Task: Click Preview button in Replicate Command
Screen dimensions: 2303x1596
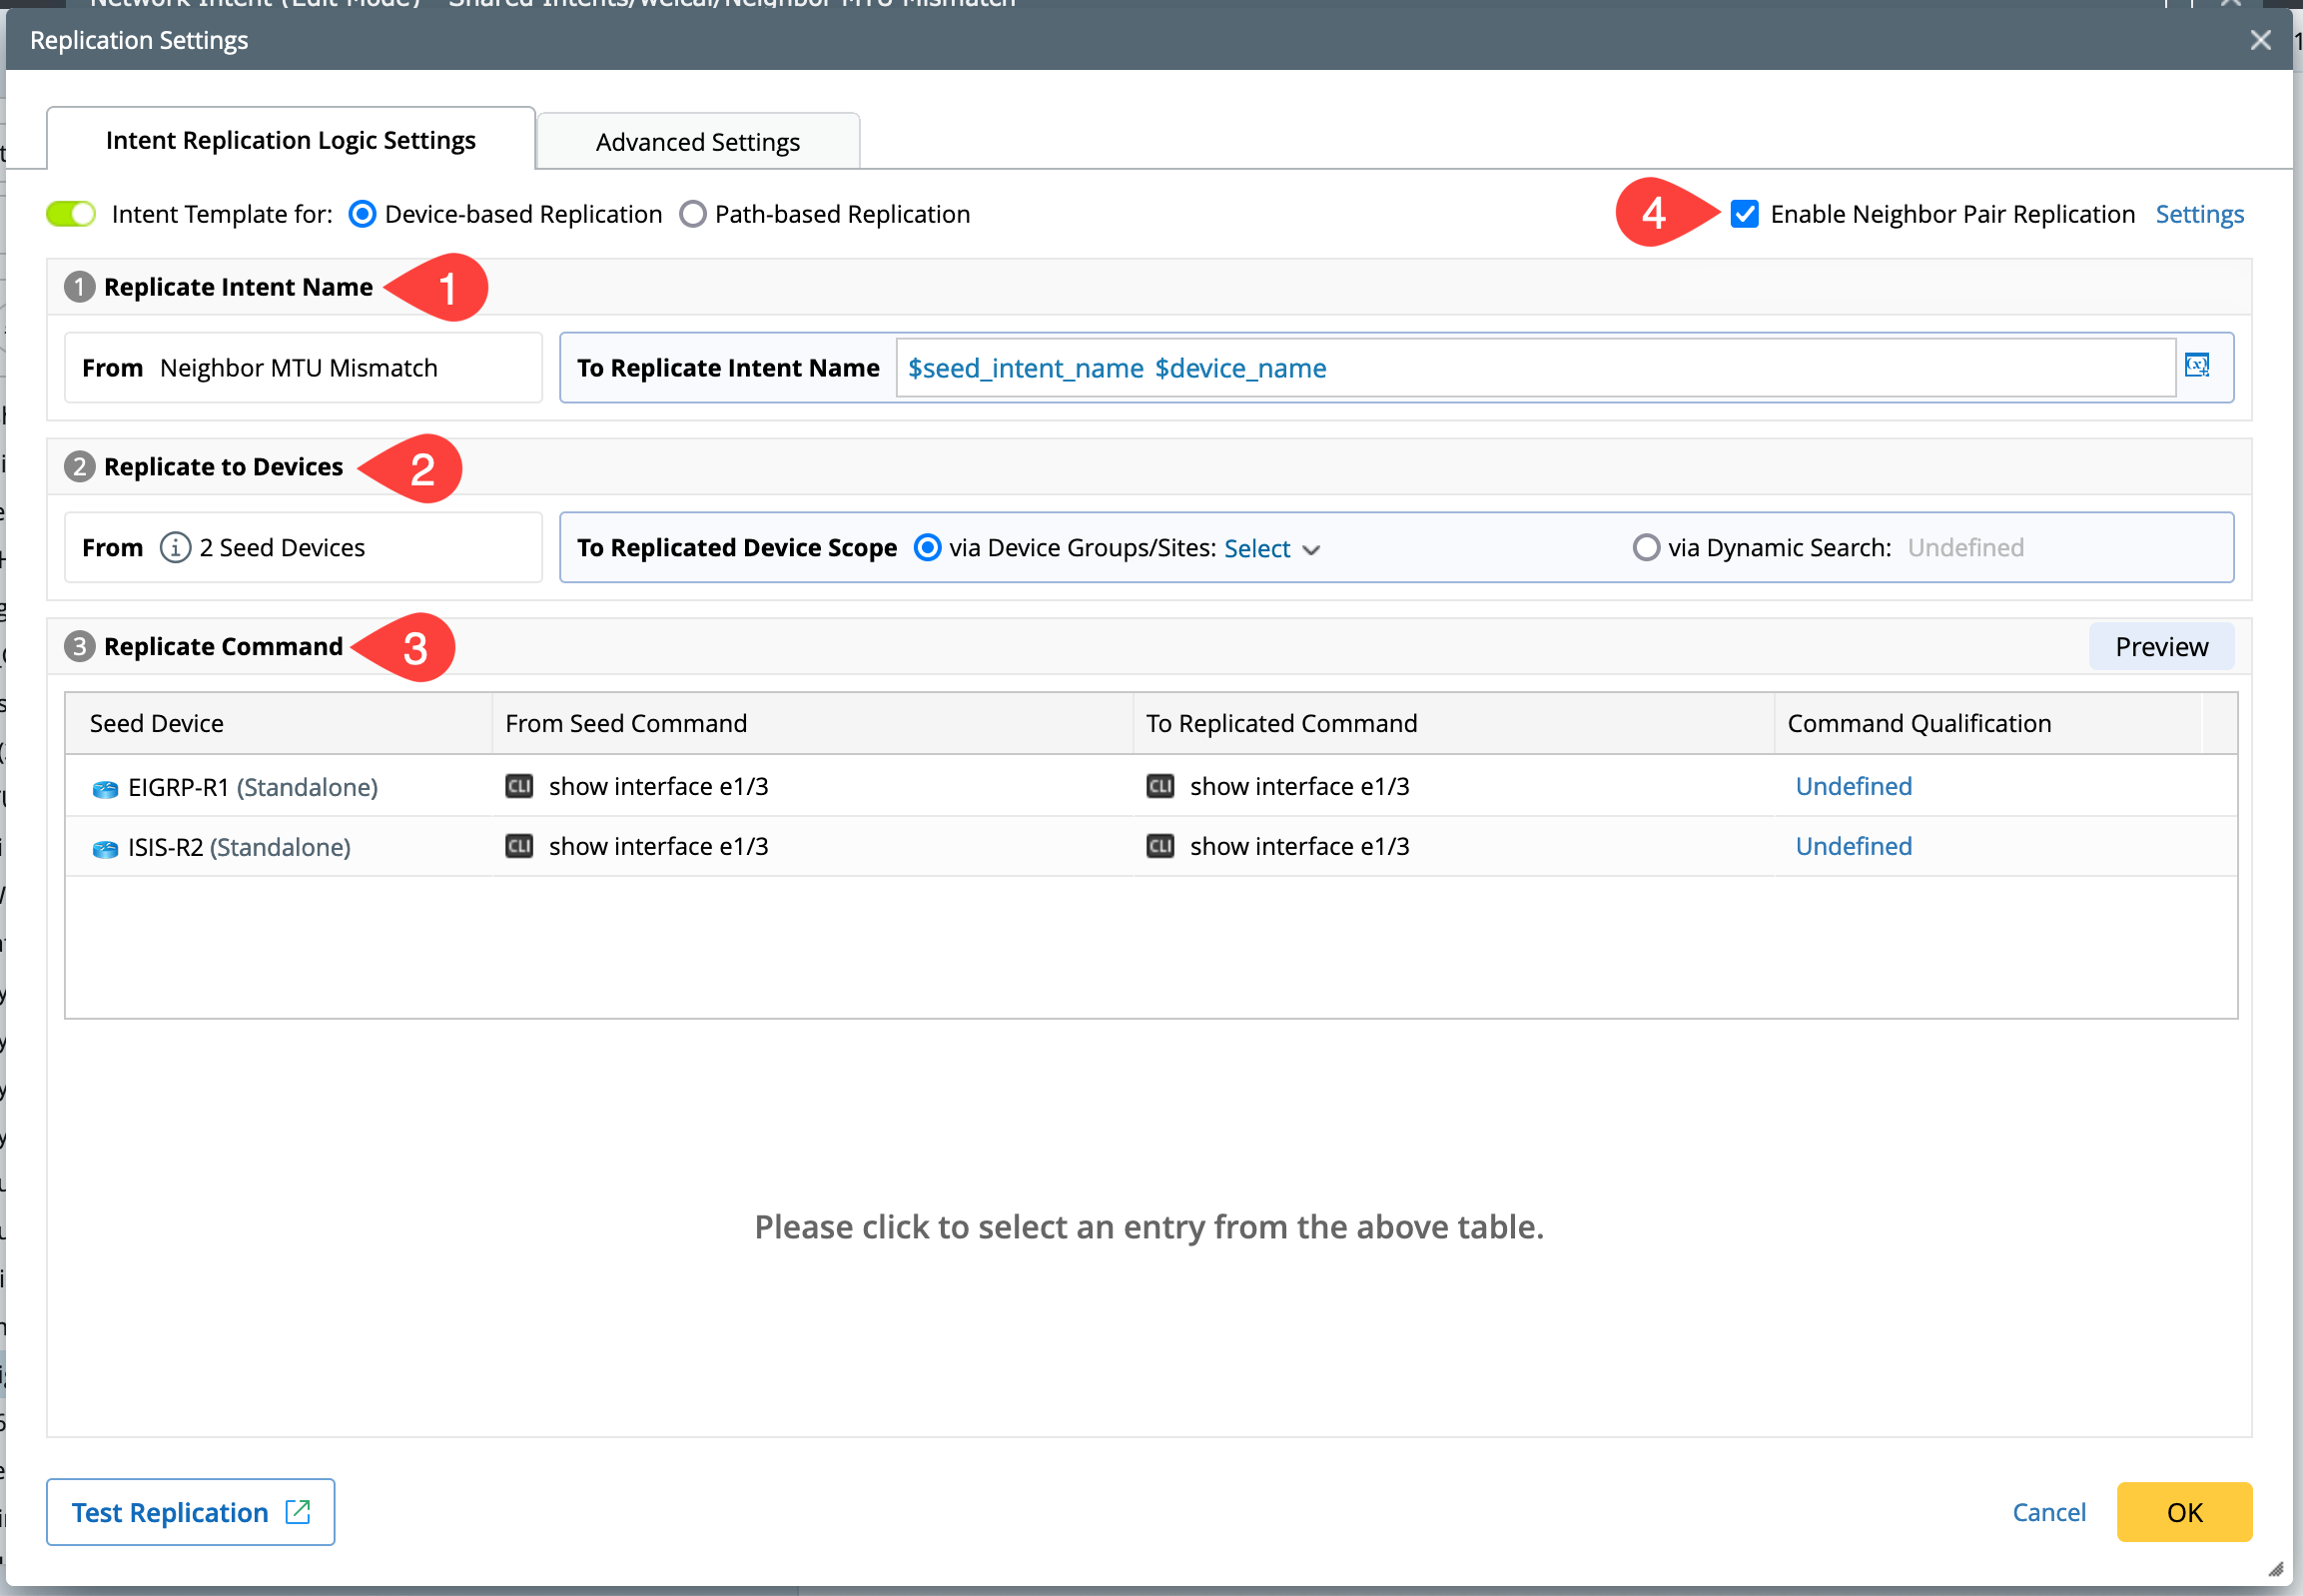Action: 2160,647
